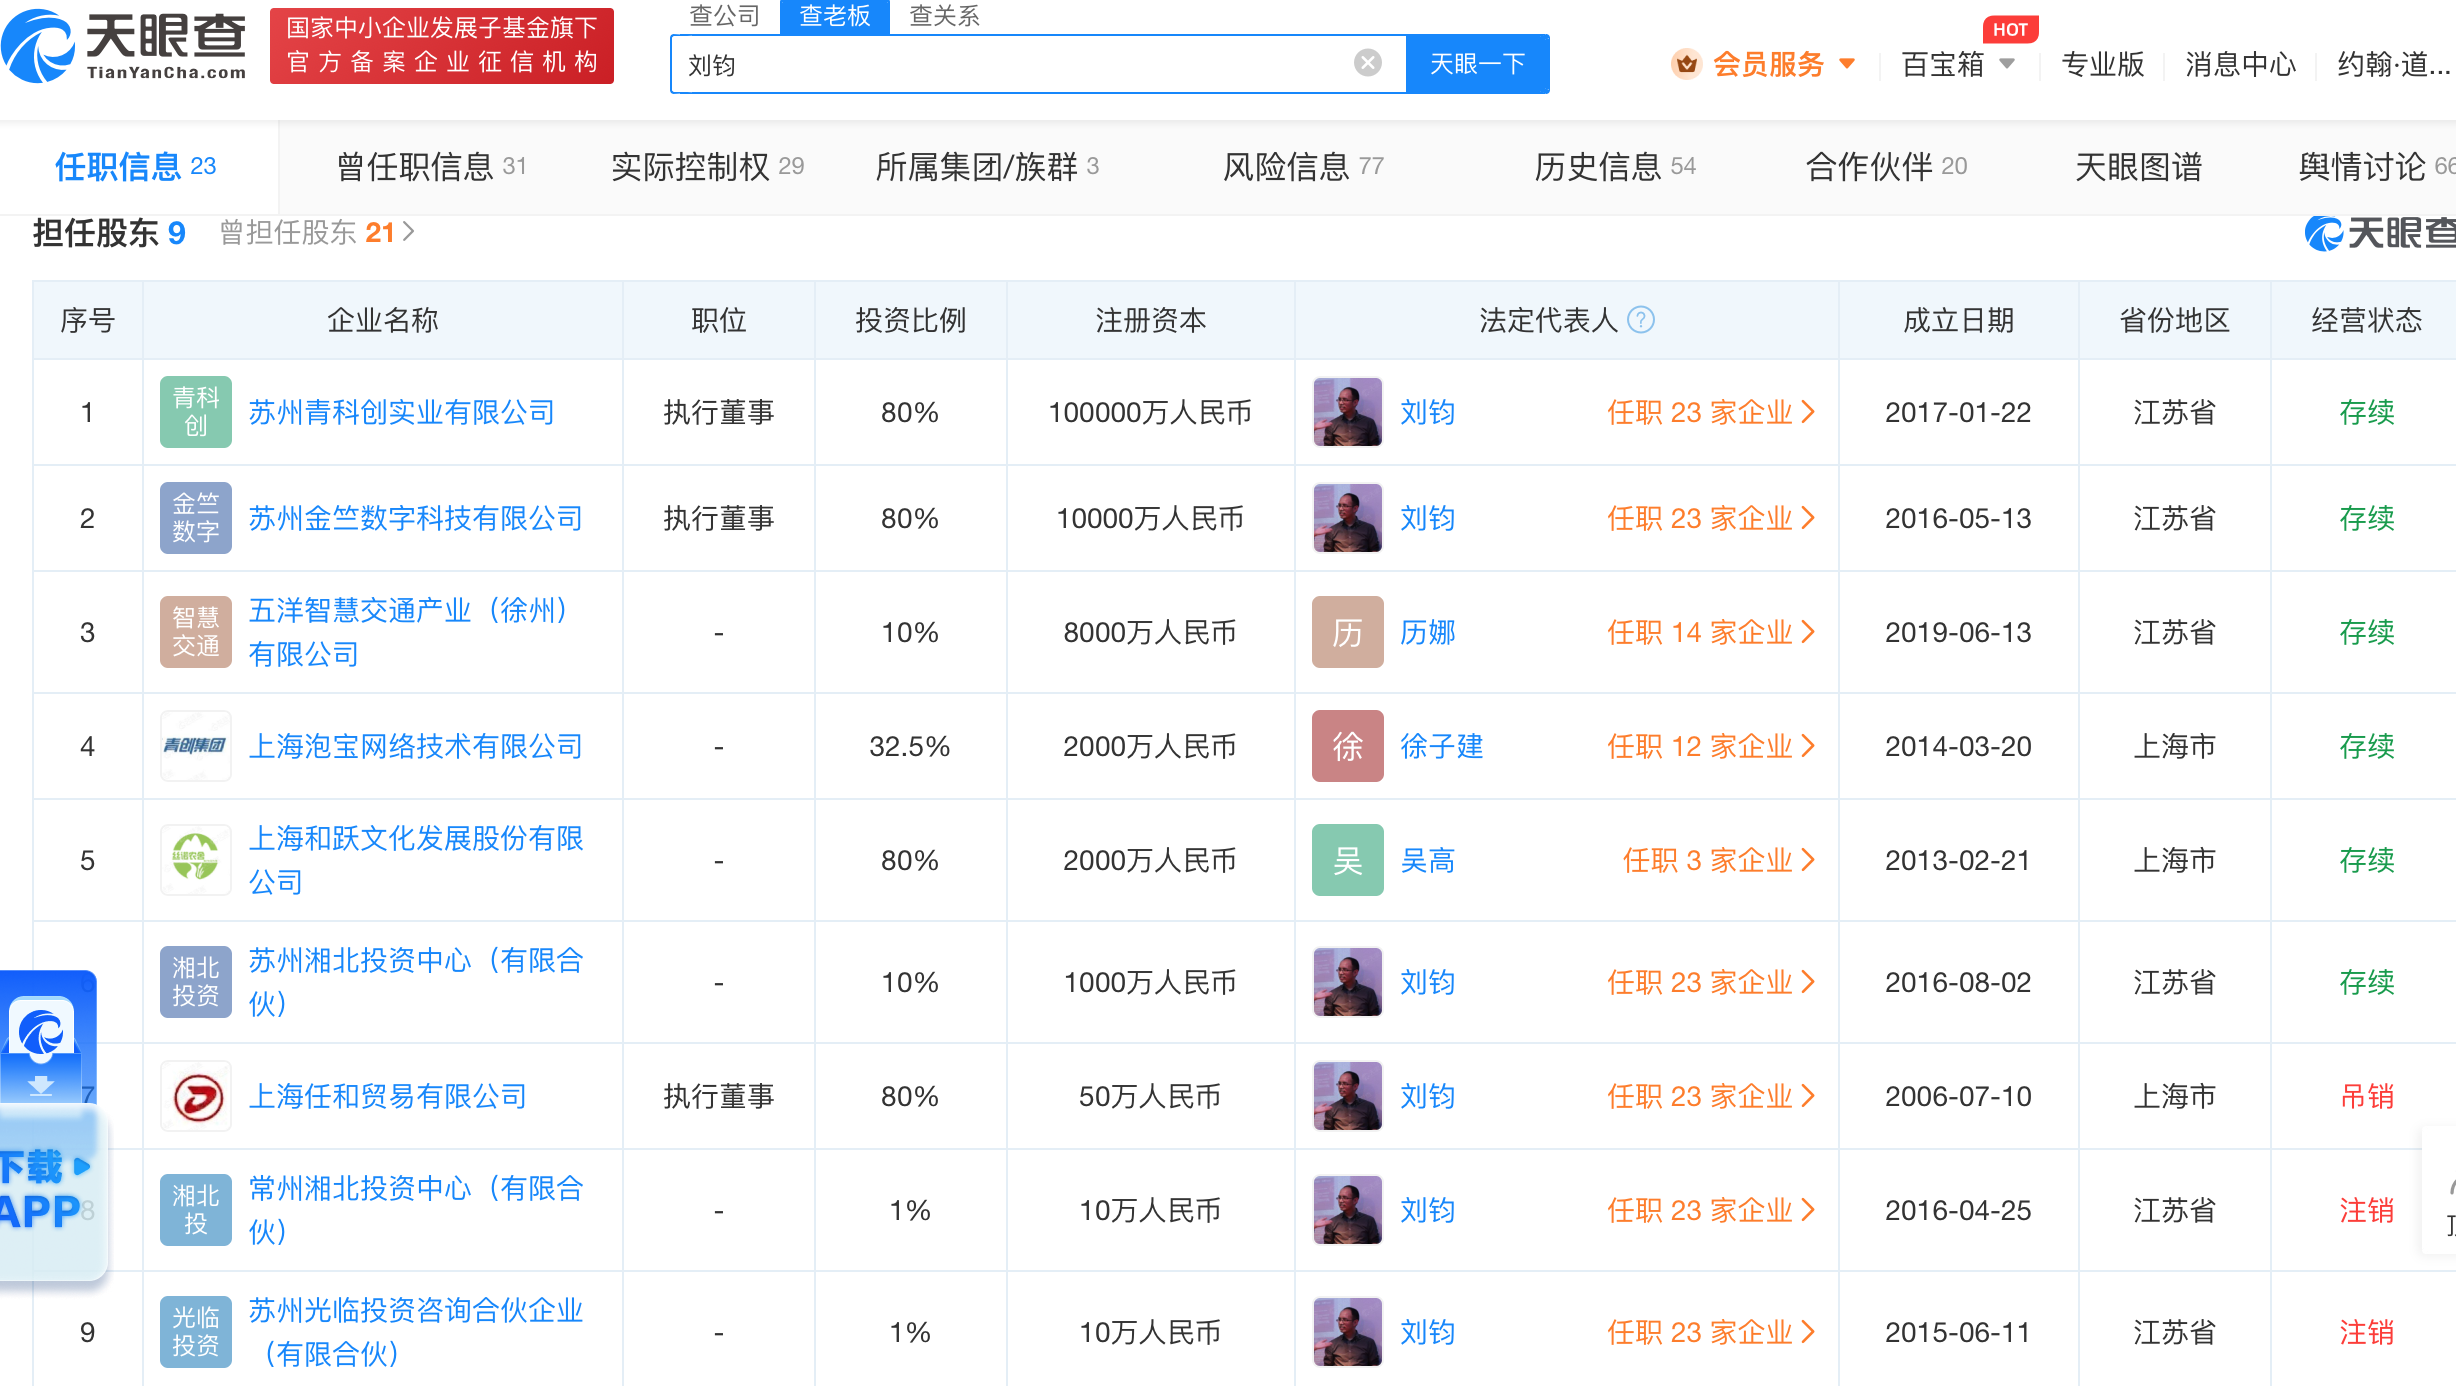The image size is (2456, 1386).
Task: Open 苏州金竺数字科技有限公司 company link
Action: coord(415,518)
